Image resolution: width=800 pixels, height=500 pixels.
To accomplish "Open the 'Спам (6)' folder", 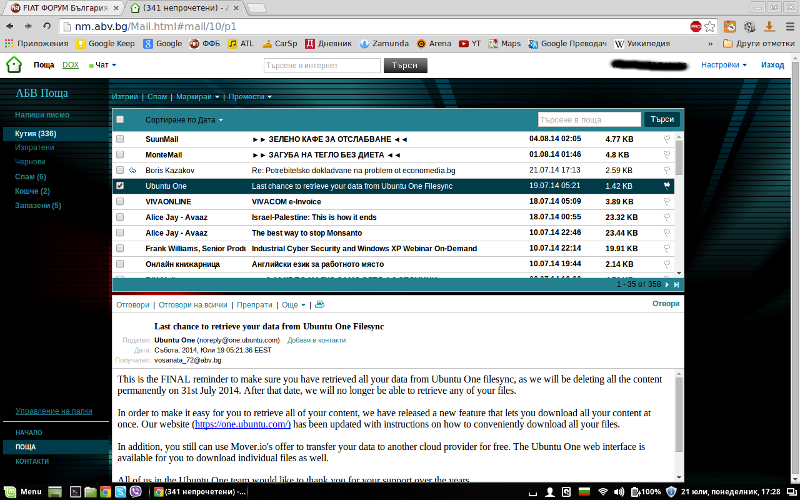I will [x=30, y=176].
